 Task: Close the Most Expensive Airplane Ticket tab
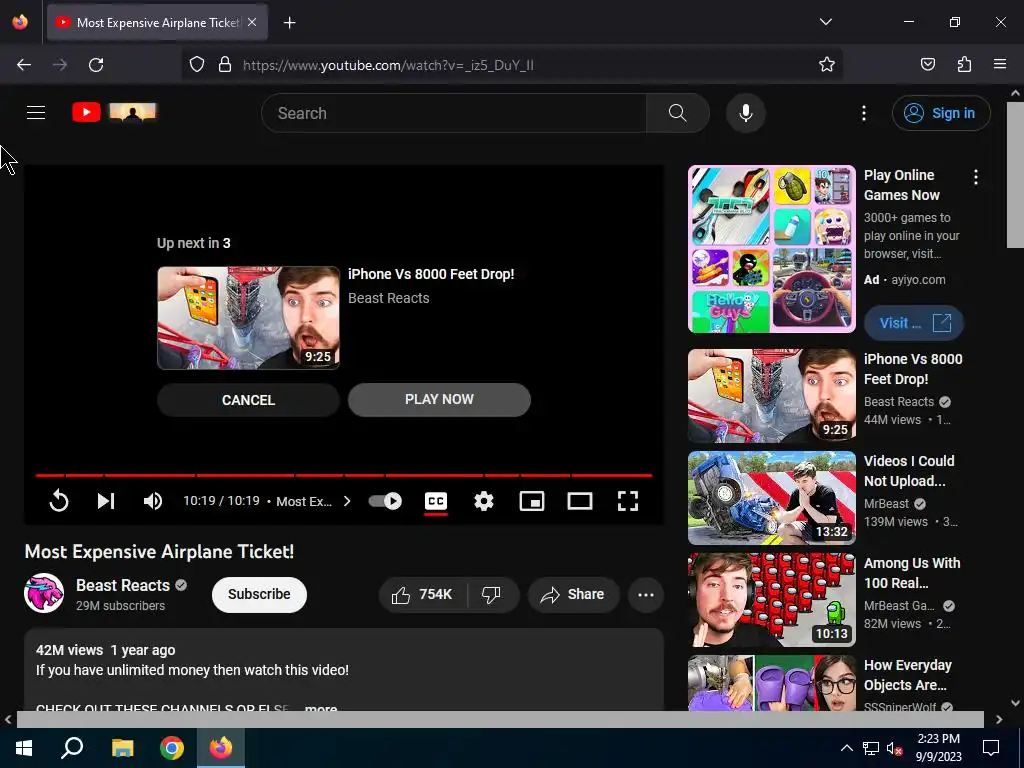click(252, 22)
